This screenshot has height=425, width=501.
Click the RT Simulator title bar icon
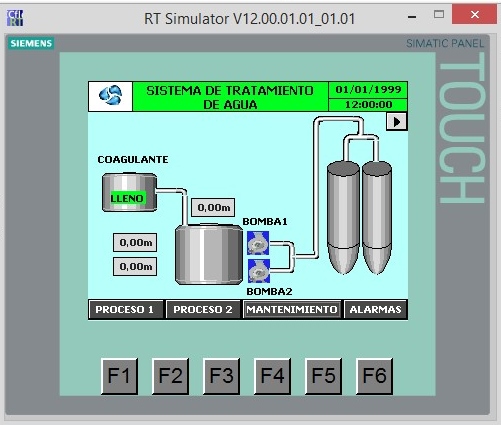pos(15,18)
